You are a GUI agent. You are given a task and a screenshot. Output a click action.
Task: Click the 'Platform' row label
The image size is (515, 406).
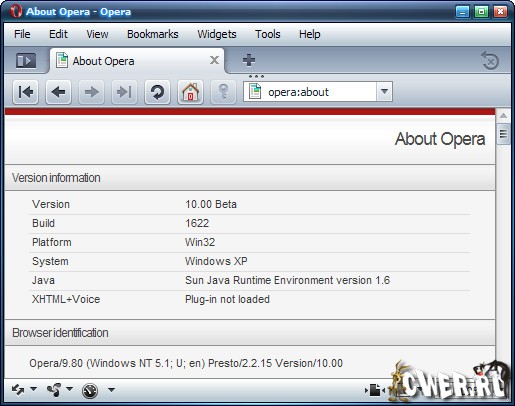click(x=52, y=242)
